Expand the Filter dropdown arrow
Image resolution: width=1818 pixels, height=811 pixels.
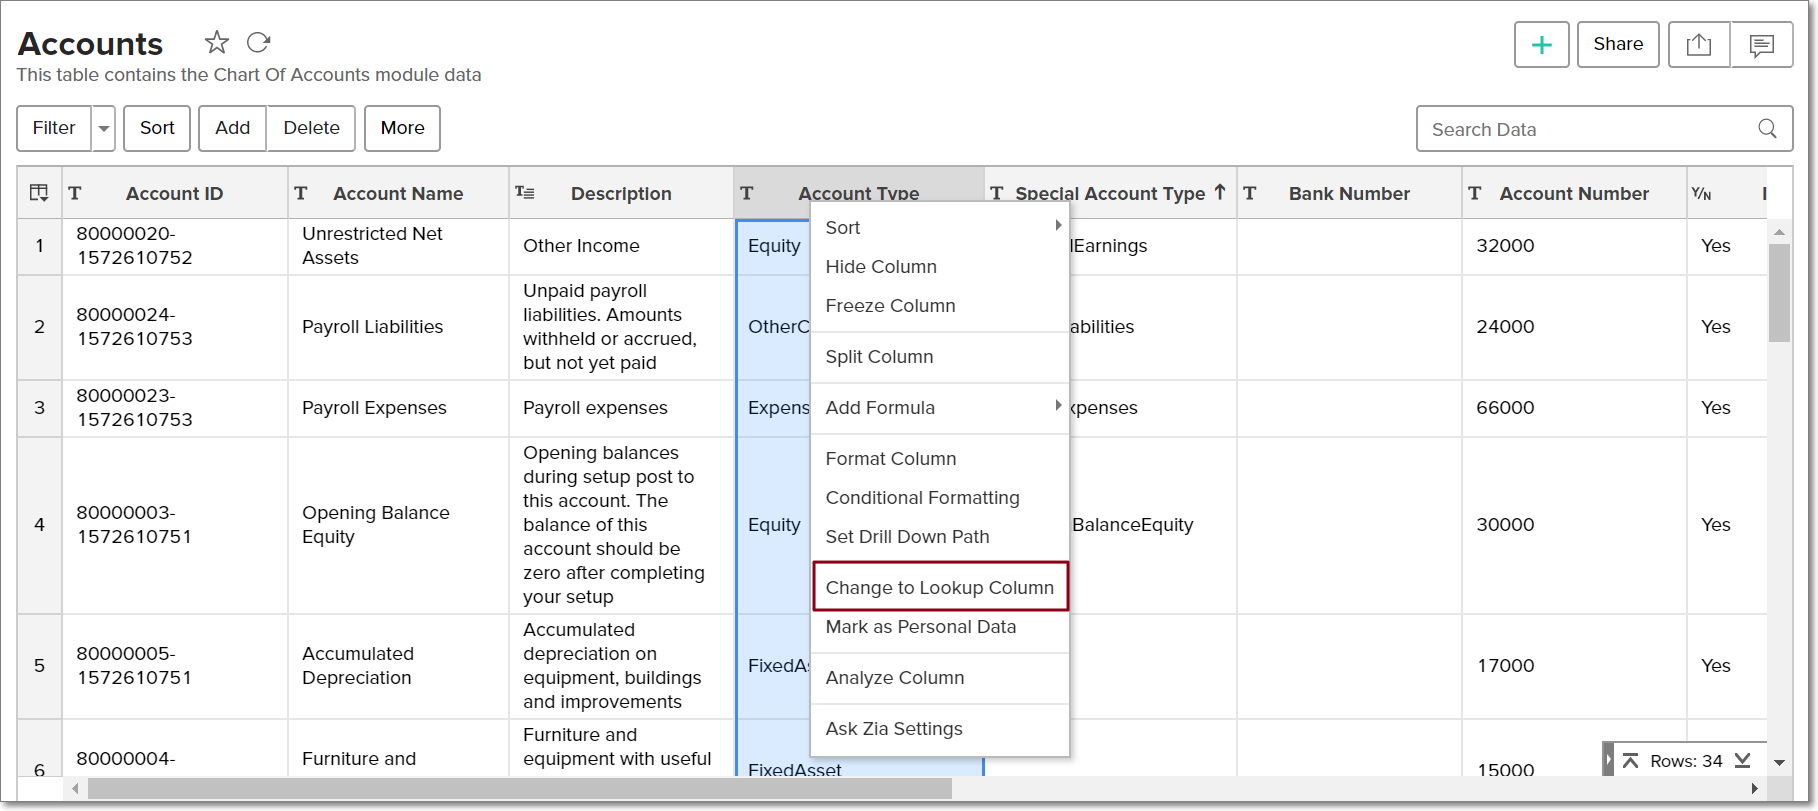104,129
